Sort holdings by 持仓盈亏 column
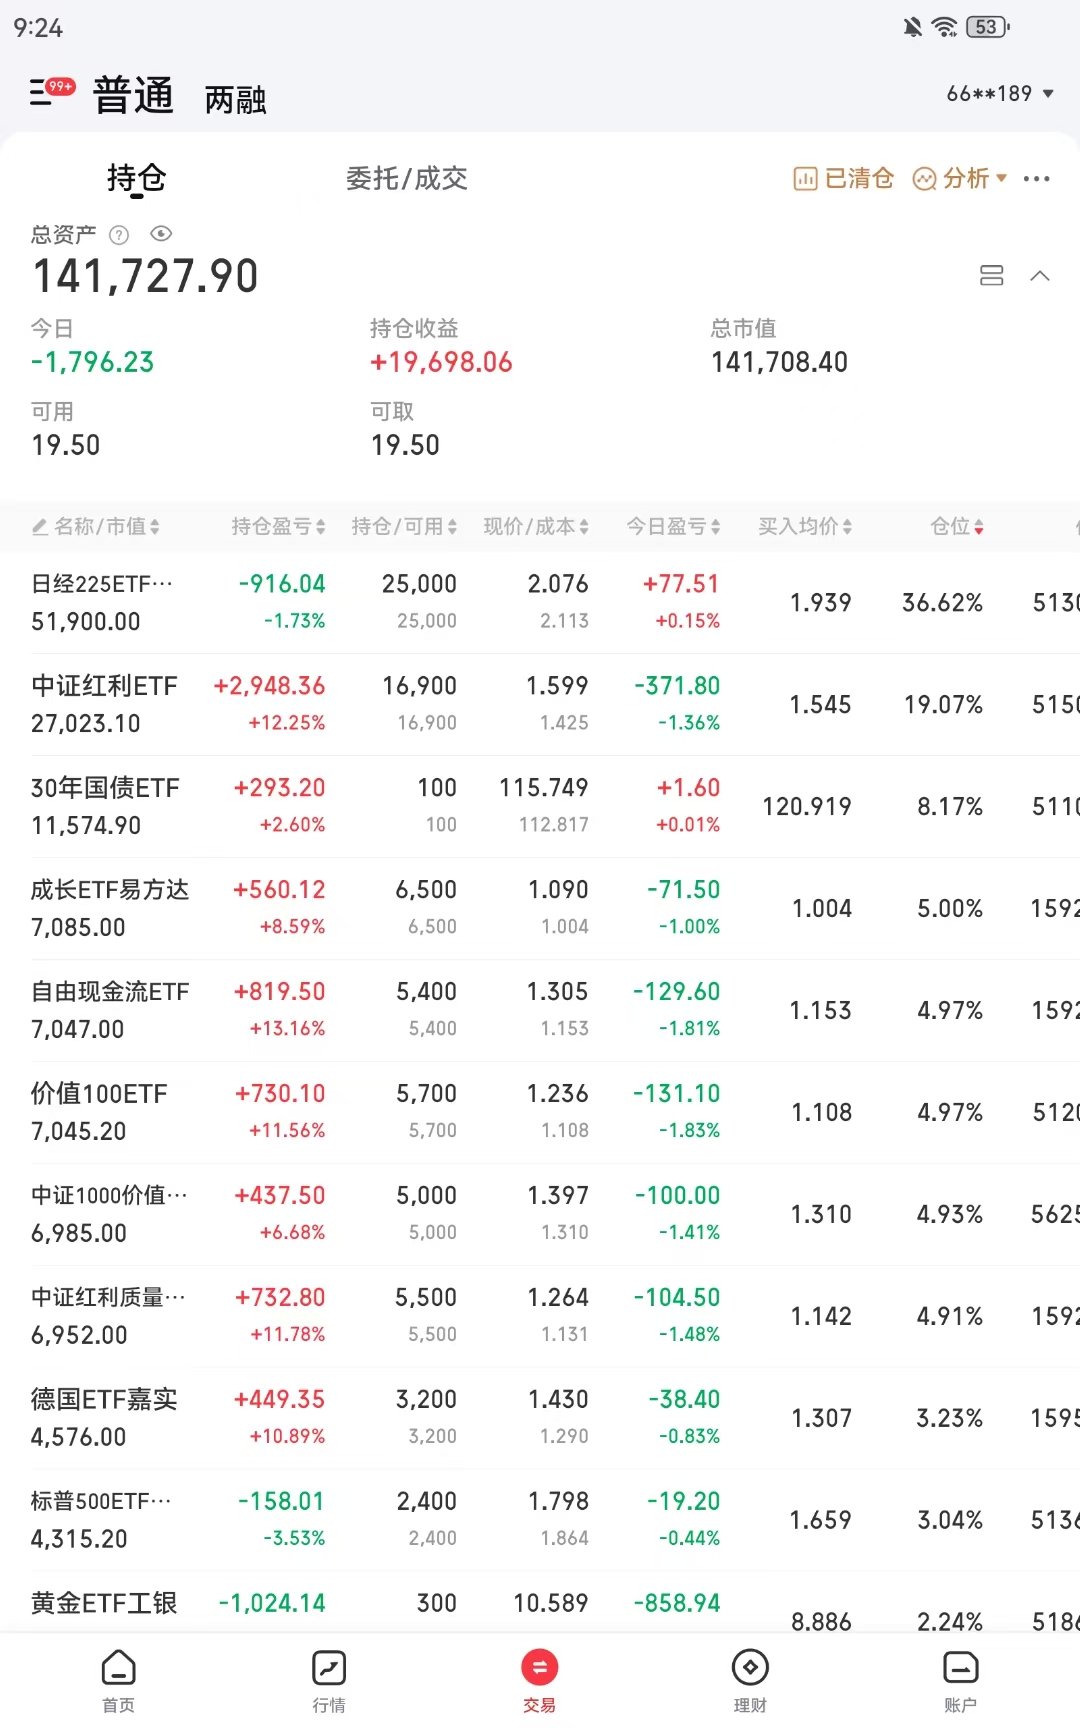 pyautogui.click(x=278, y=527)
